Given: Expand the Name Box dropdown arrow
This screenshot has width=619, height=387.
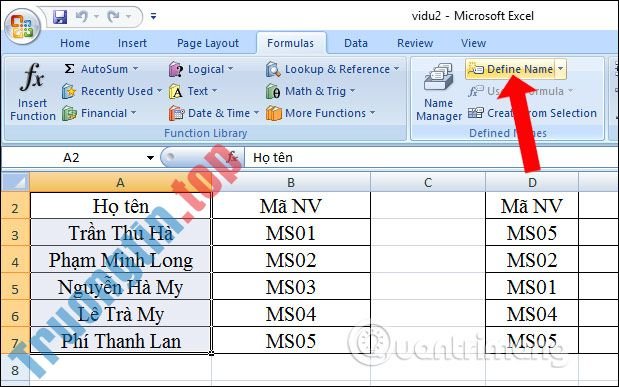Looking at the screenshot, I should pyautogui.click(x=150, y=158).
